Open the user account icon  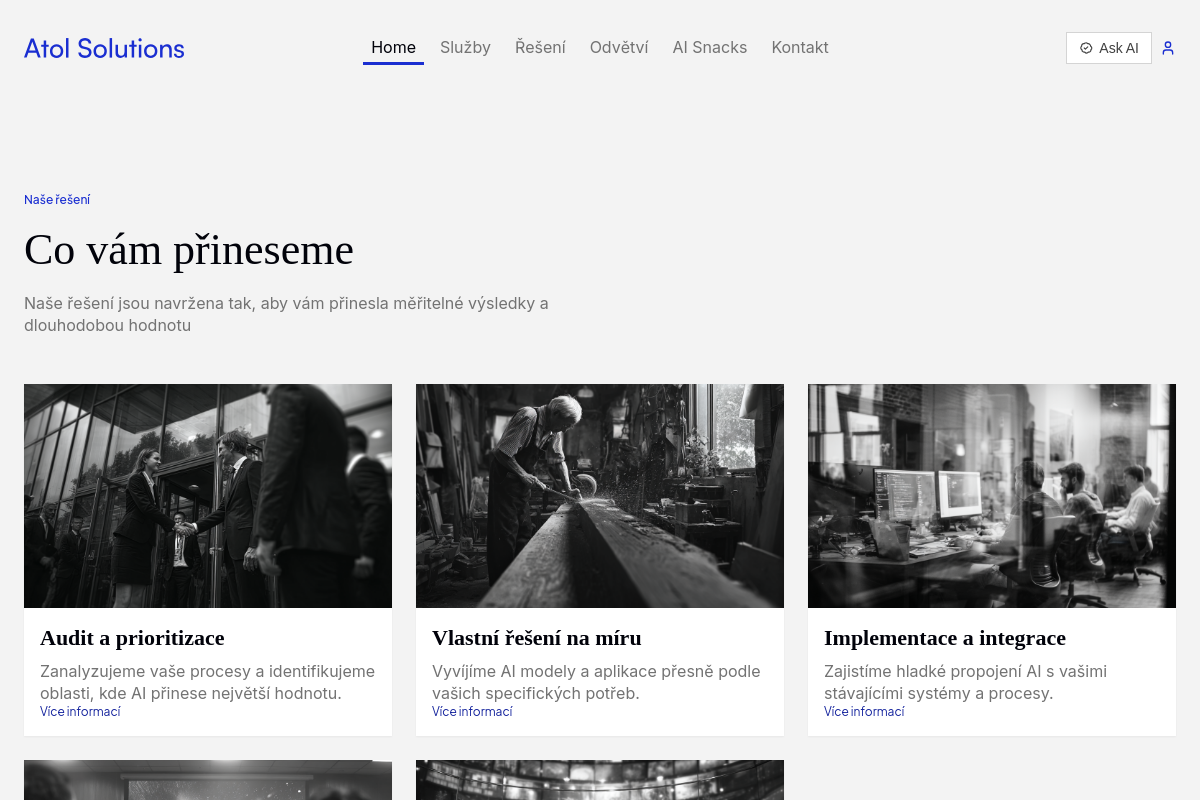click(x=1168, y=48)
